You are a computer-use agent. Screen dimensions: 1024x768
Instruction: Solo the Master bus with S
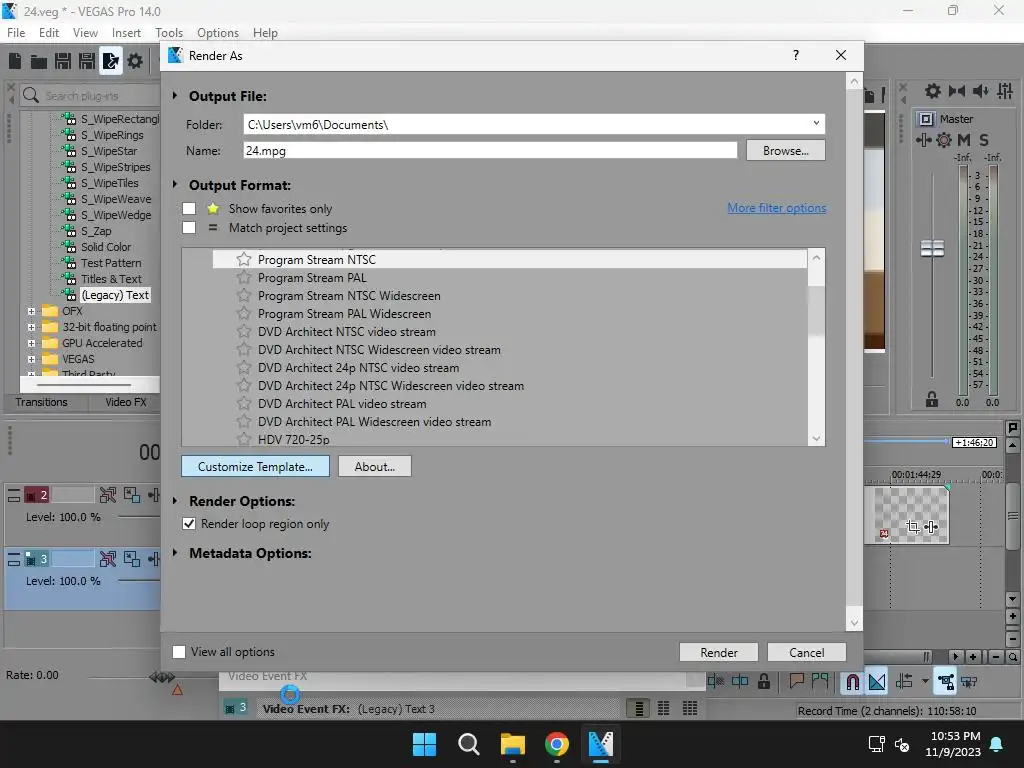point(984,140)
